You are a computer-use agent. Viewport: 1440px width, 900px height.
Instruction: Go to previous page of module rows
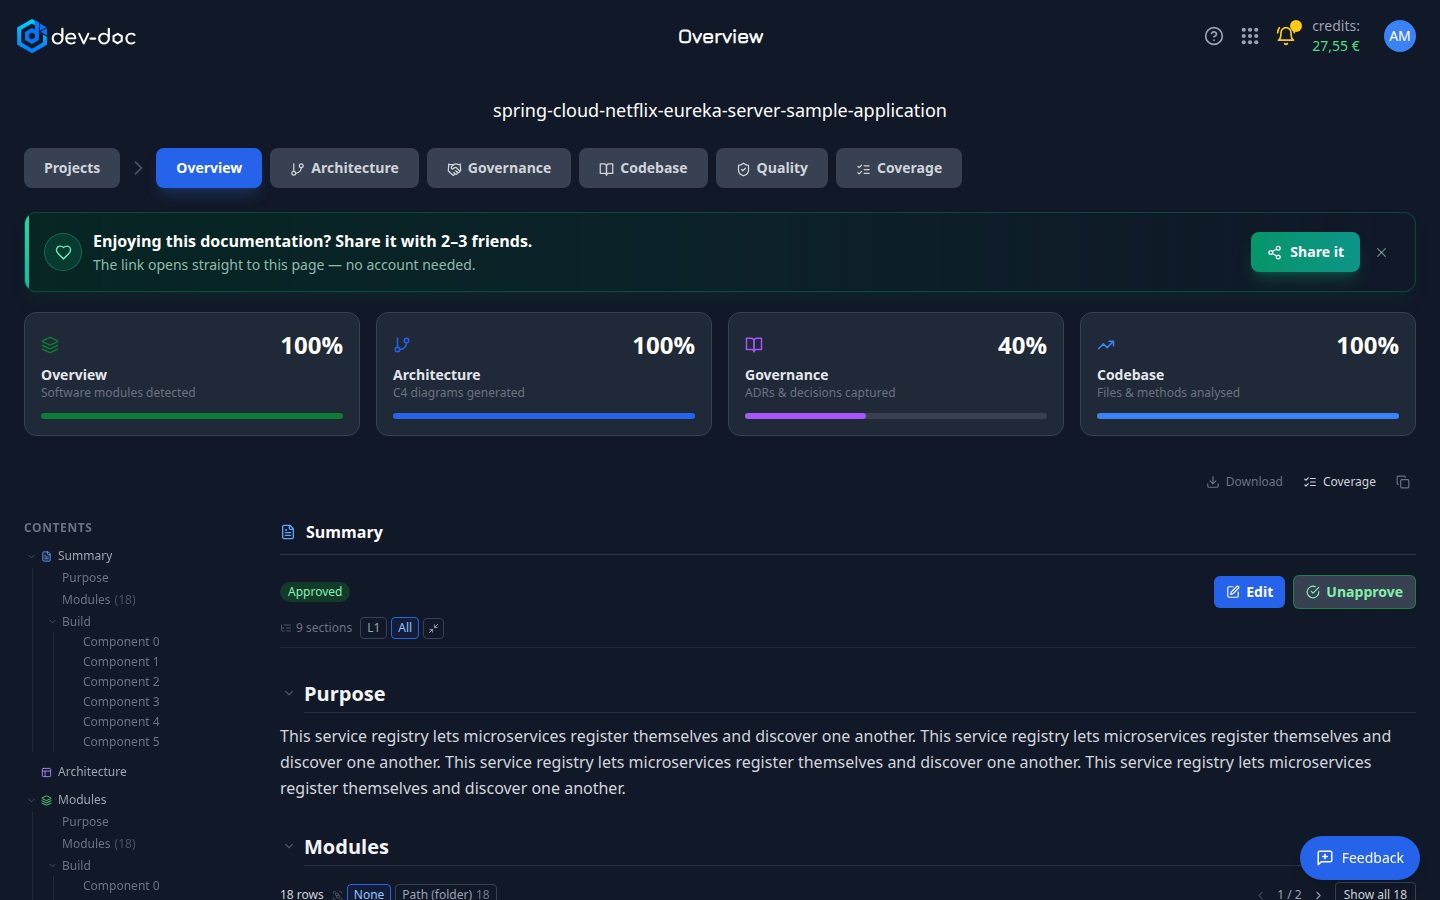1260,894
